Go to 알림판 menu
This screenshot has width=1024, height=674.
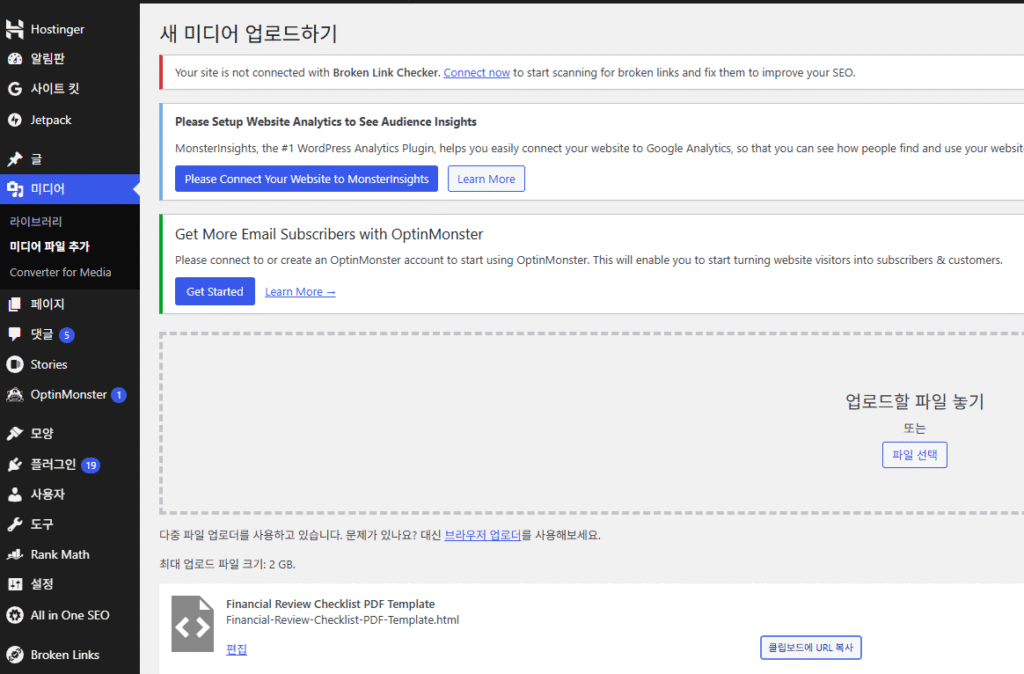(x=48, y=59)
